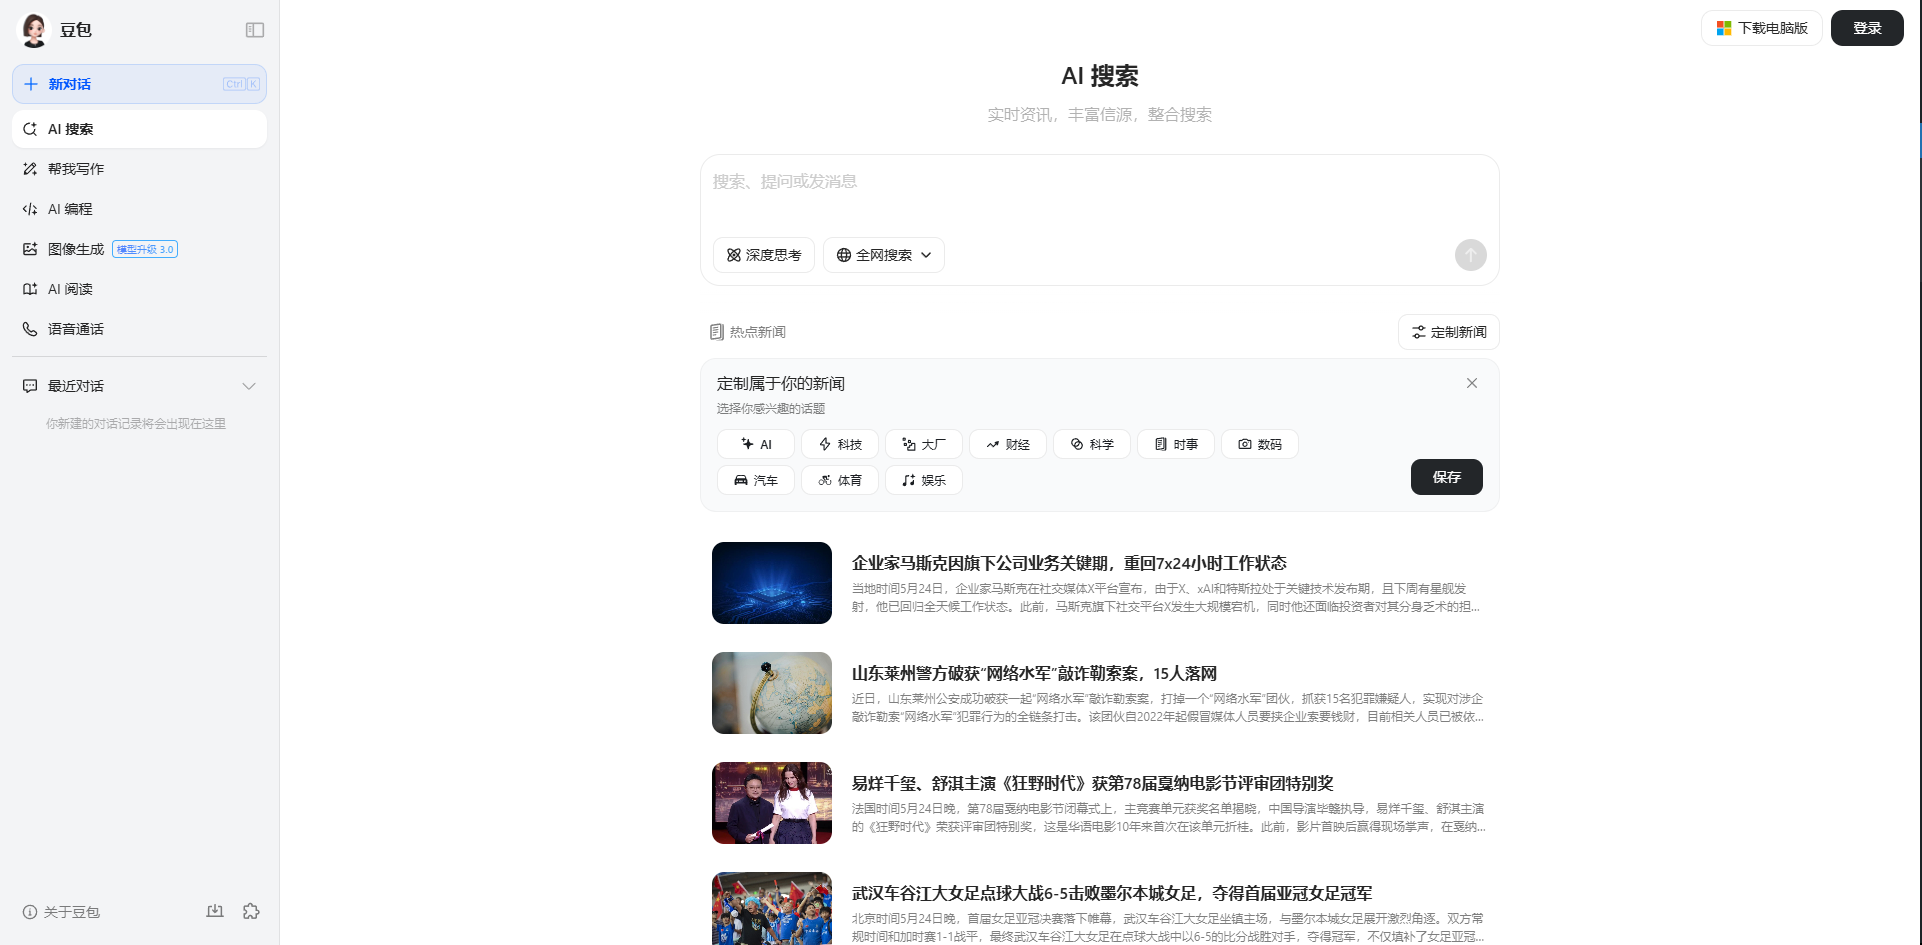Collapse the 最近对话 section chevron
This screenshot has width=1922, height=945.
(x=249, y=386)
